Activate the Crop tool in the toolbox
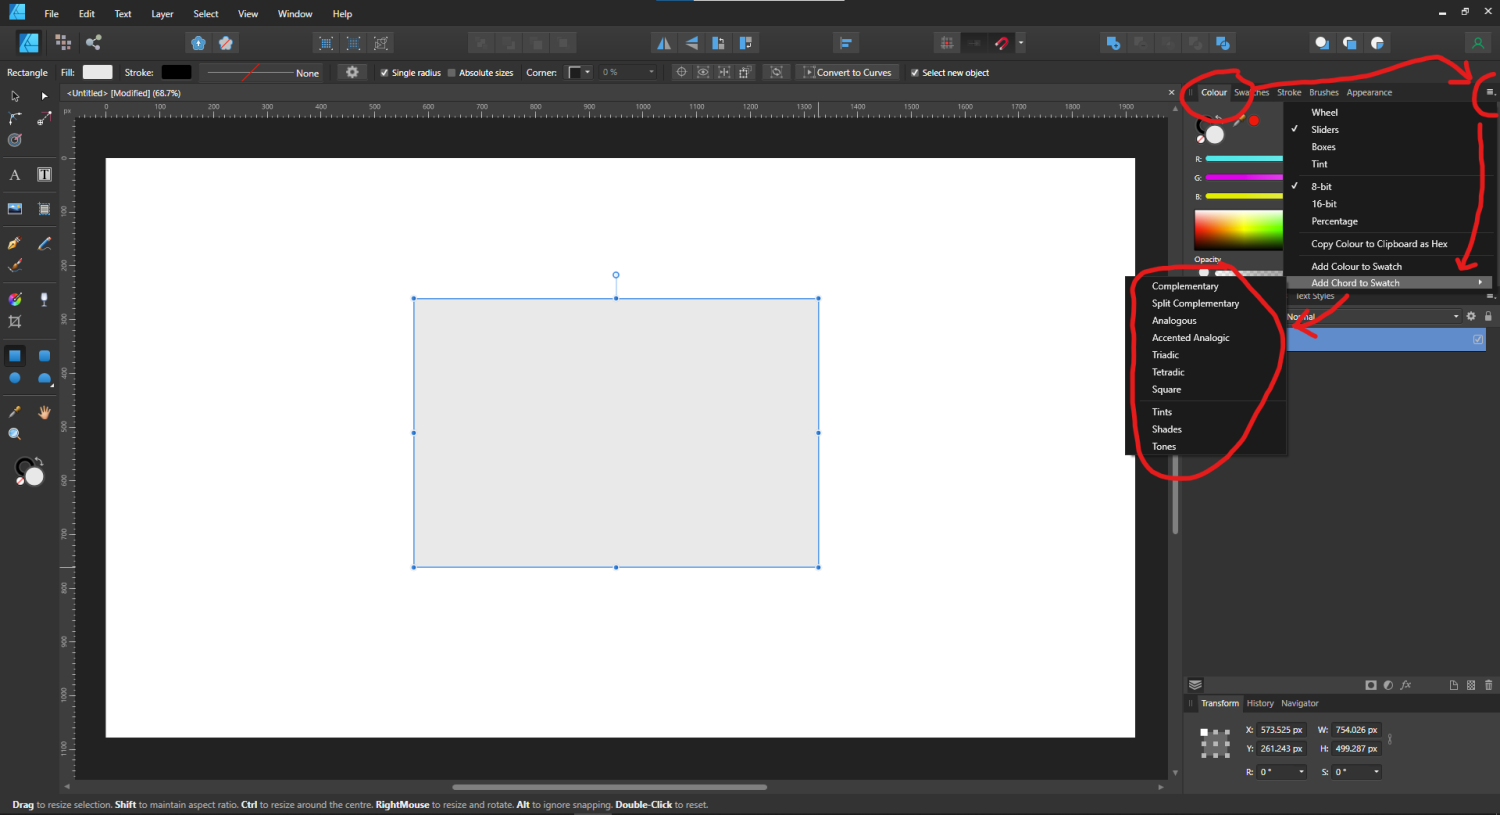1500x815 pixels. point(15,322)
